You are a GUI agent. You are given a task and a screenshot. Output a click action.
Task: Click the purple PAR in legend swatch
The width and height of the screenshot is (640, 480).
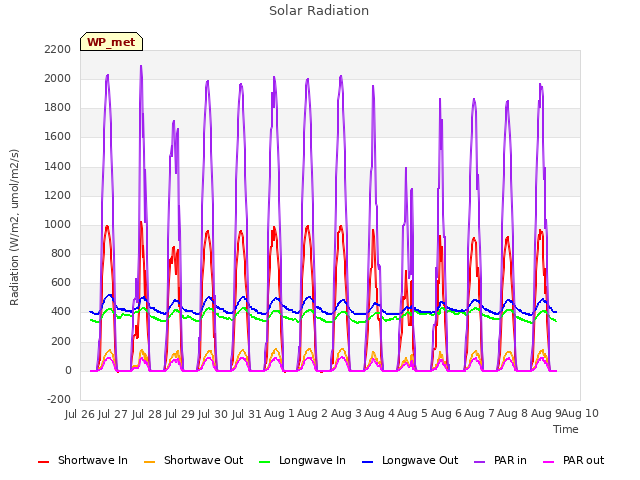click(480, 462)
